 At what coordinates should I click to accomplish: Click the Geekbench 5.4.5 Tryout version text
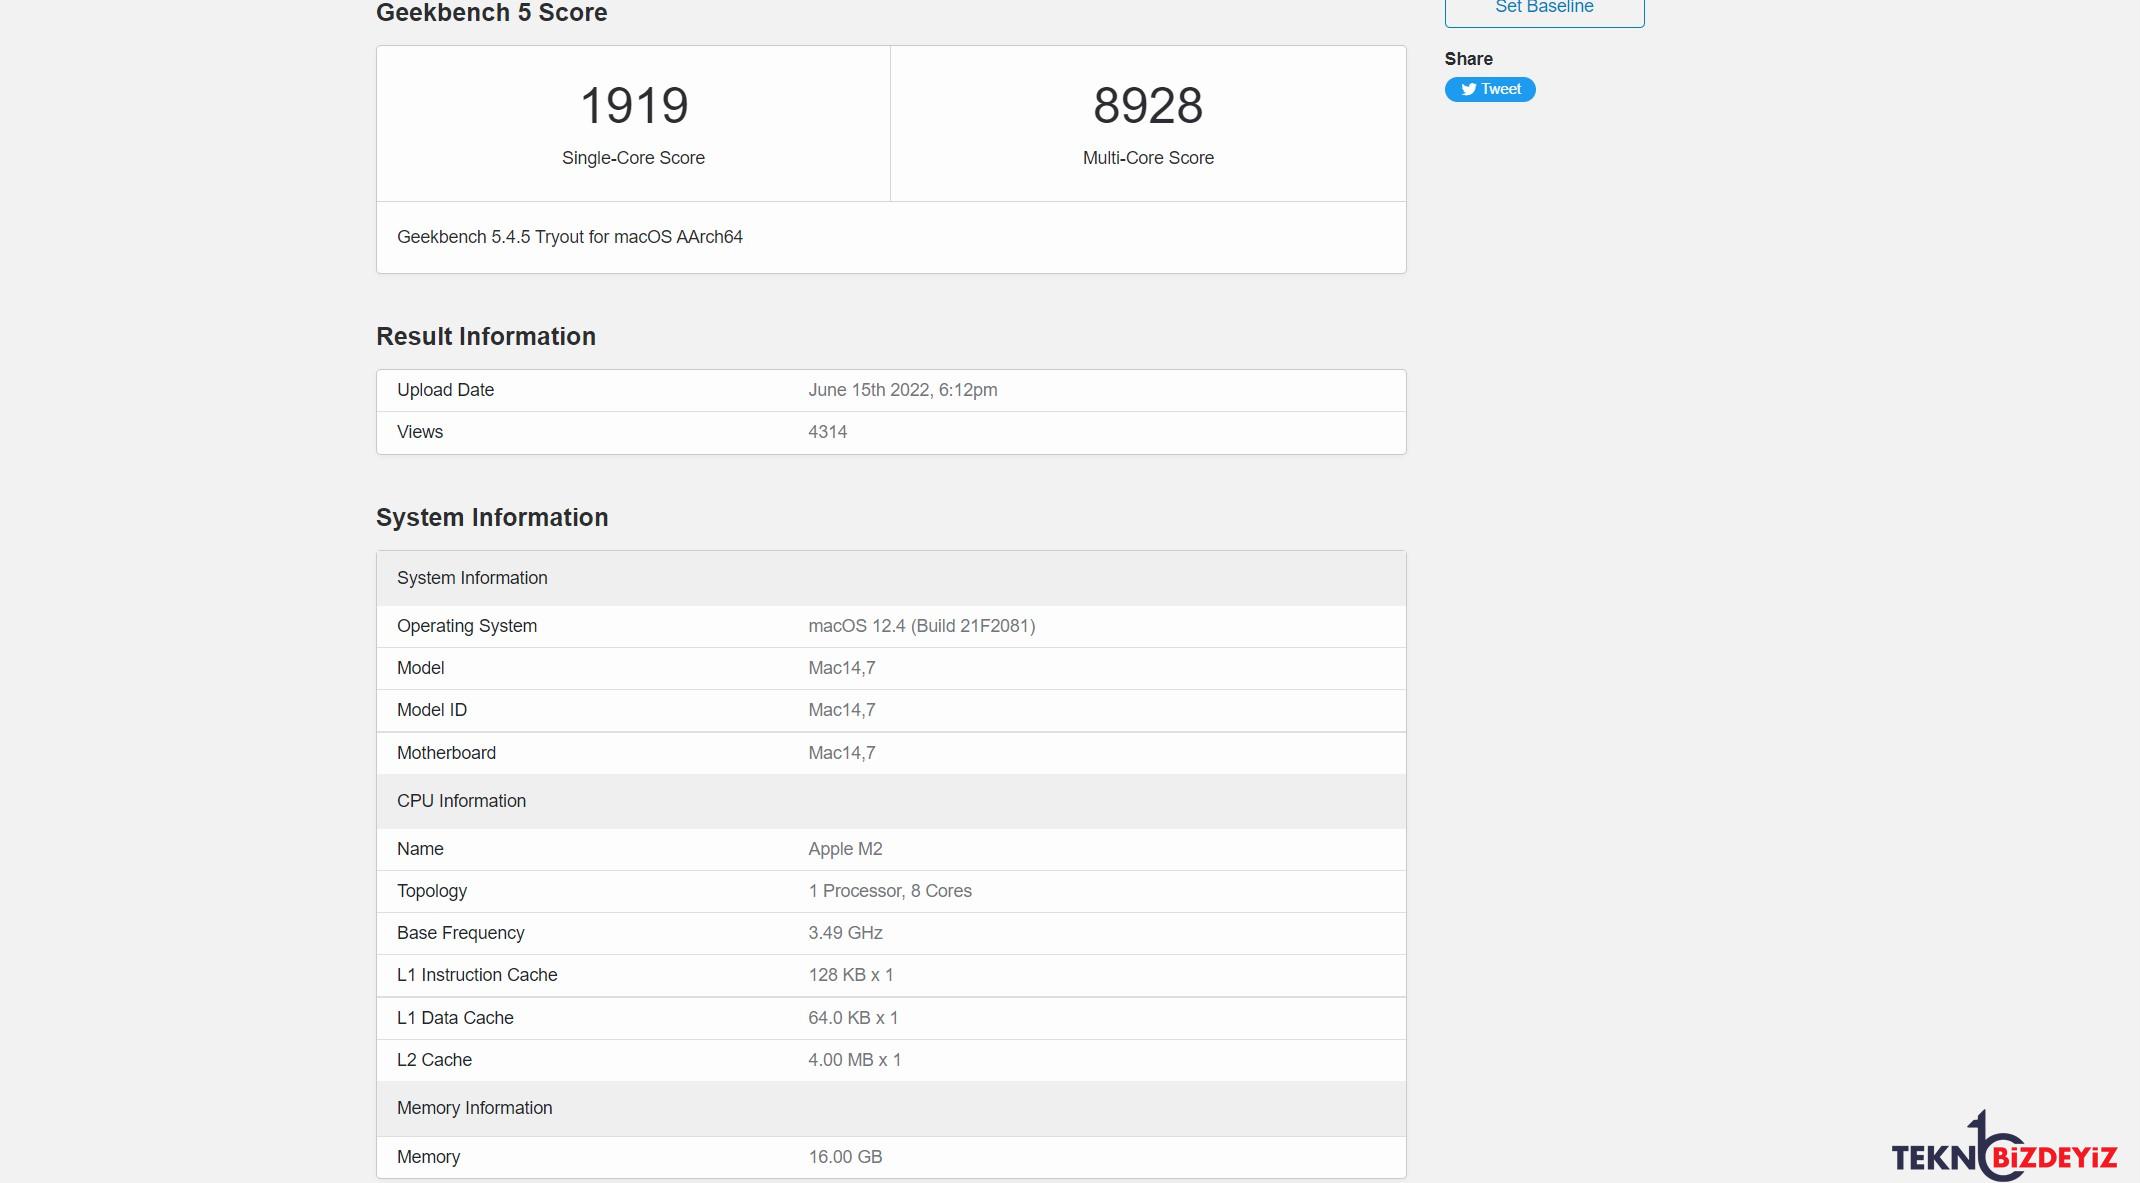[570, 237]
